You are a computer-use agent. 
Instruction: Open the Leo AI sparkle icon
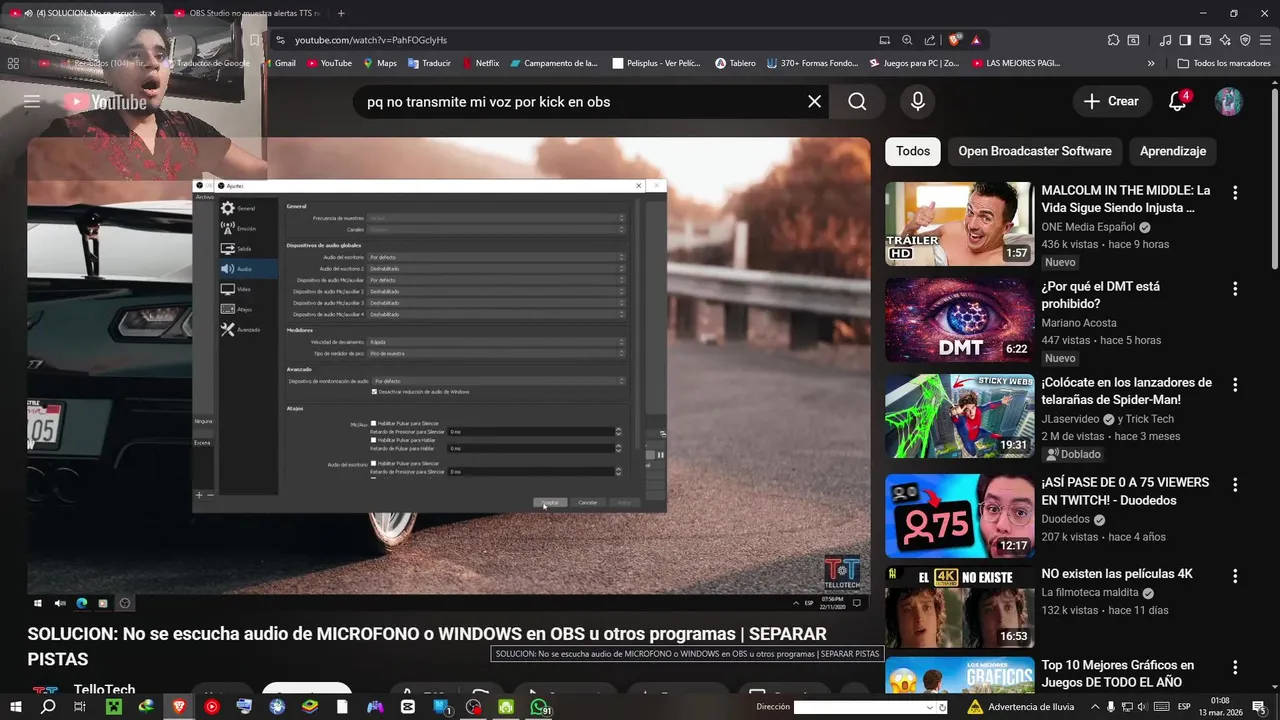1225,40
